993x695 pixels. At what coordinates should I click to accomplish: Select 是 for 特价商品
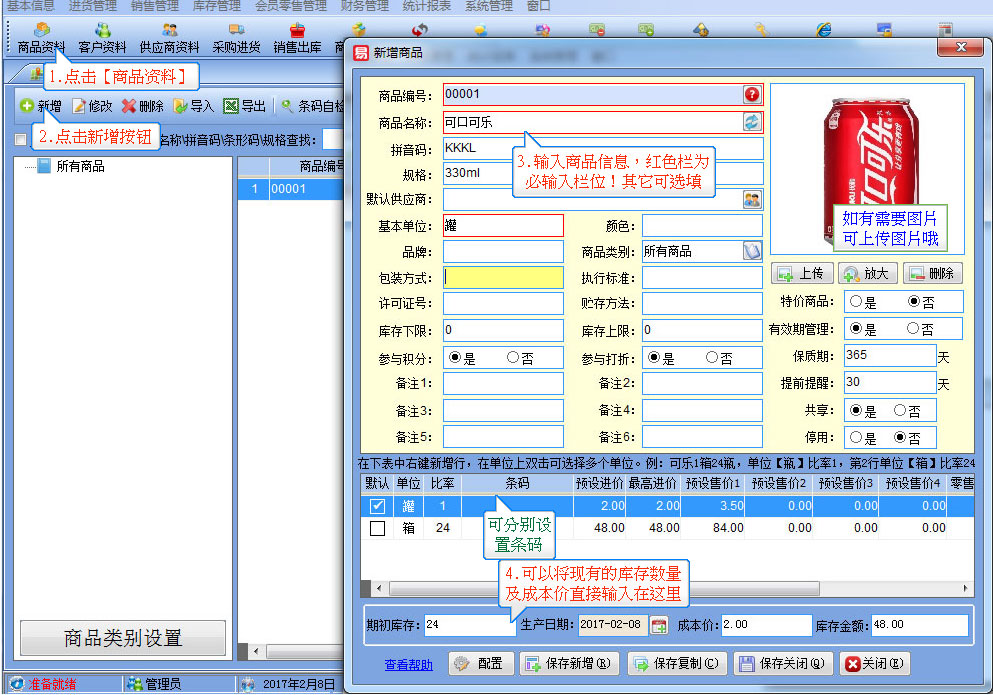click(x=855, y=301)
